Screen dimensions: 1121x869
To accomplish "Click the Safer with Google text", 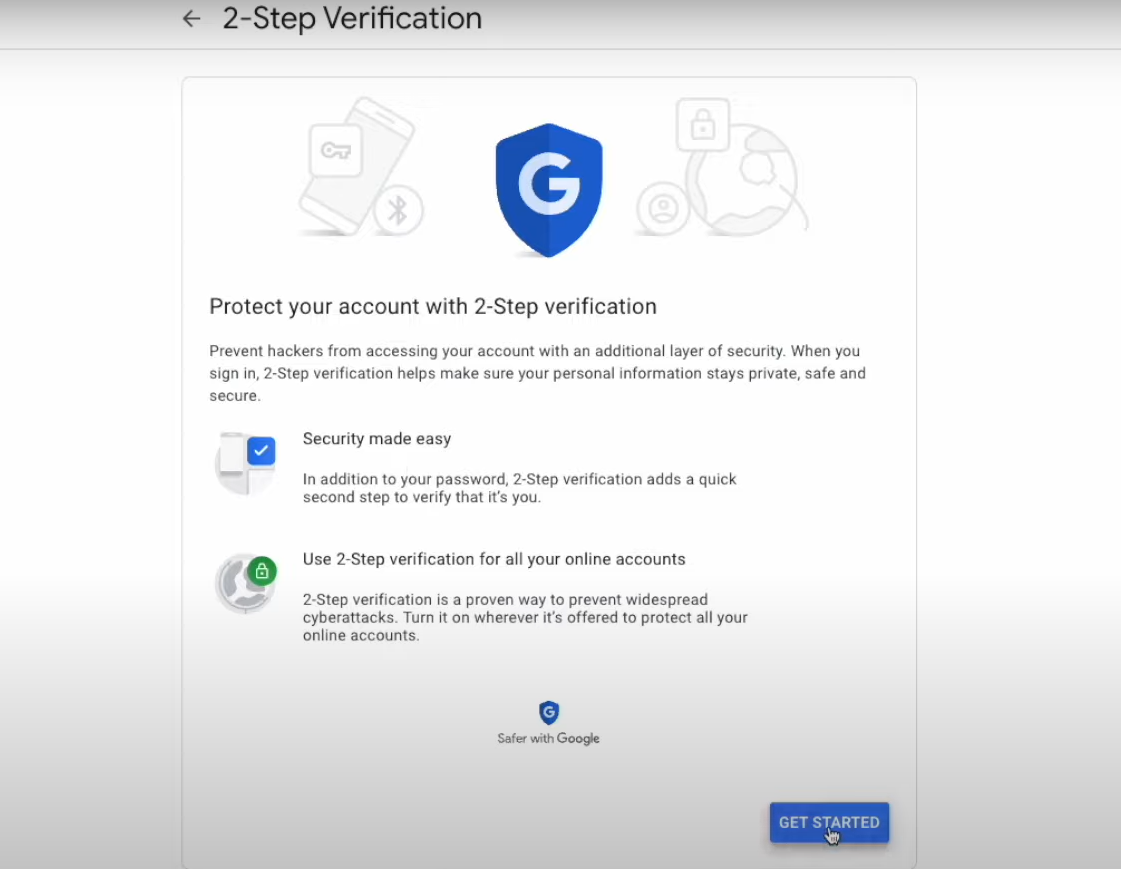I will pos(548,739).
